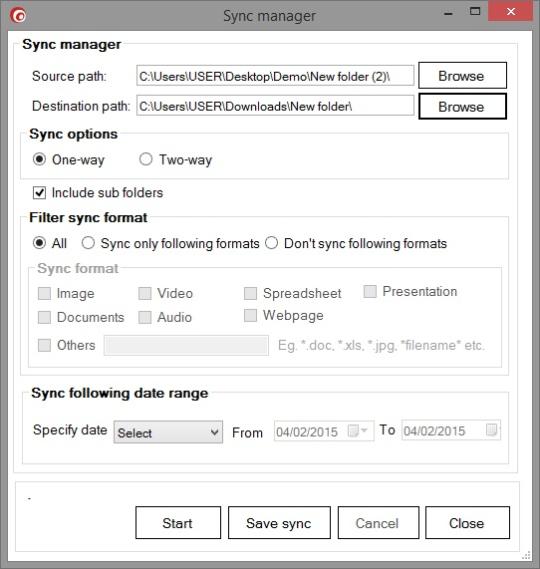Open the Specify date dropdown
Image resolution: width=540 pixels, height=569 pixels.
click(x=168, y=432)
